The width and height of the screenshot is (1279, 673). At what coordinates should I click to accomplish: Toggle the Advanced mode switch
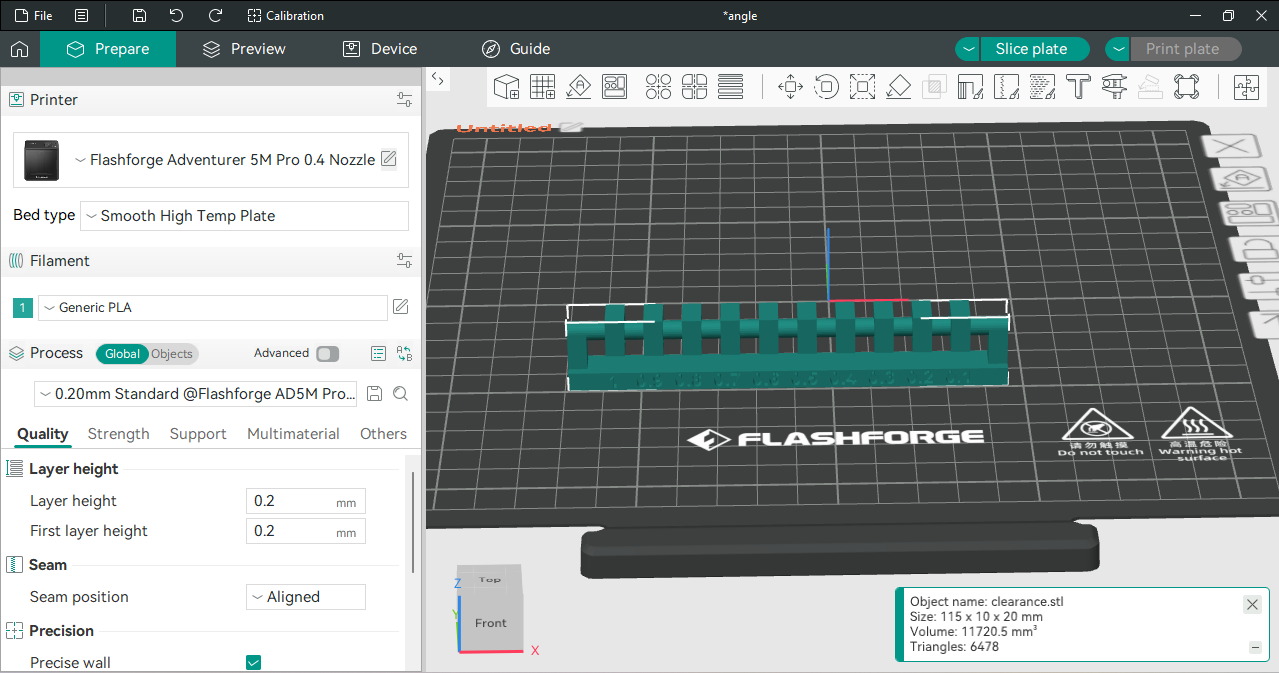pos(327,353)
